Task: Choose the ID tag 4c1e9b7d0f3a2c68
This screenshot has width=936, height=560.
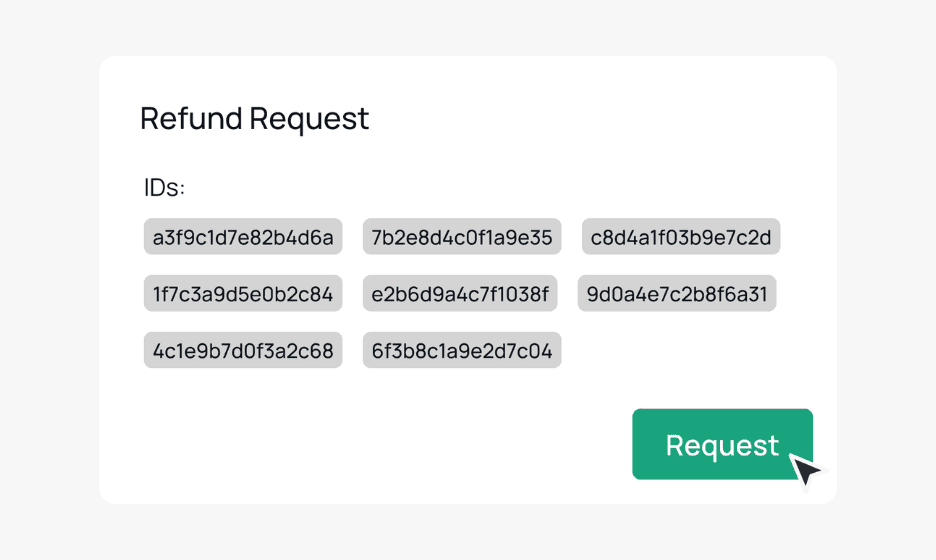Action: [x=243, y=351]
